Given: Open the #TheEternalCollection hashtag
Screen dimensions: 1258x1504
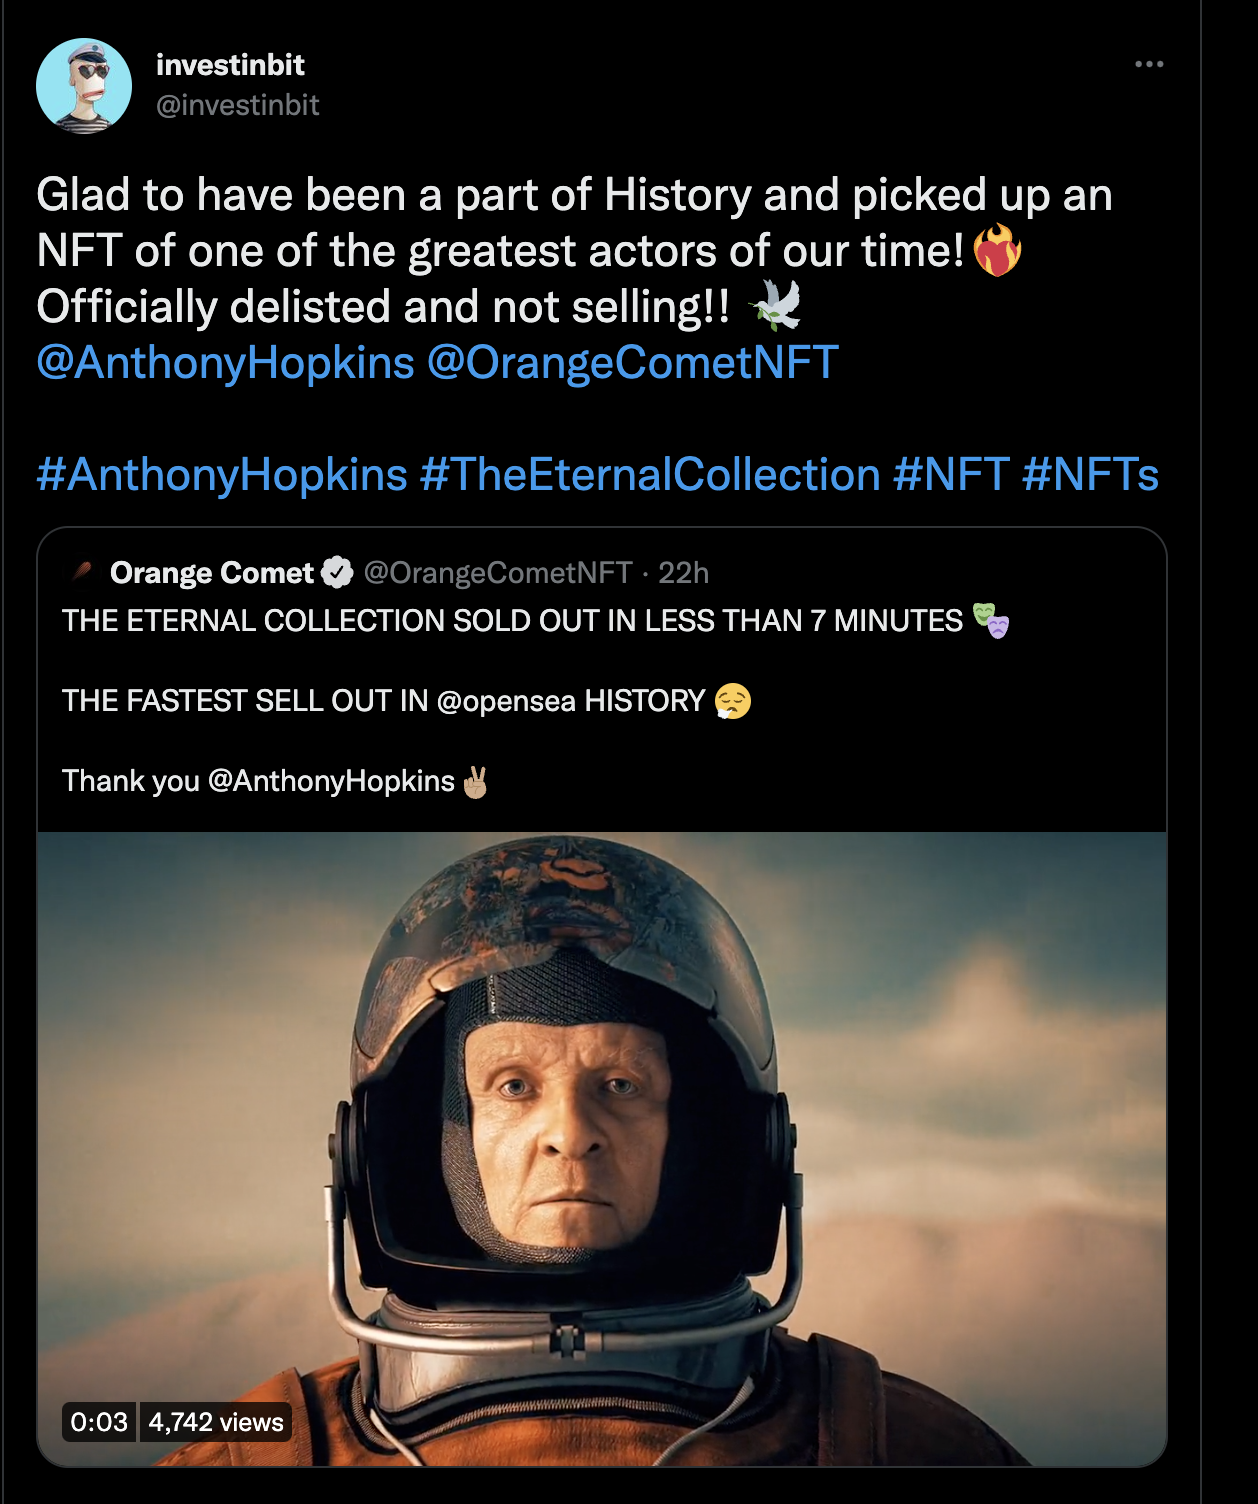Looking at the screenshot, I should click(x=650, y=474).
